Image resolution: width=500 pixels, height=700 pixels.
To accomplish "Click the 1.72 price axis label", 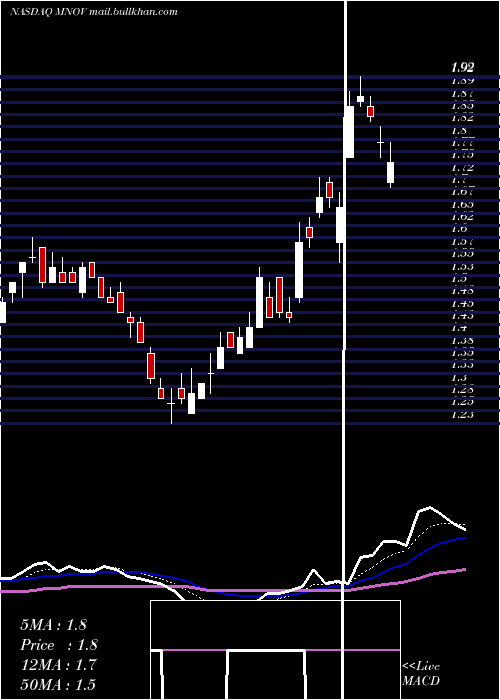I will pos(462,168).
